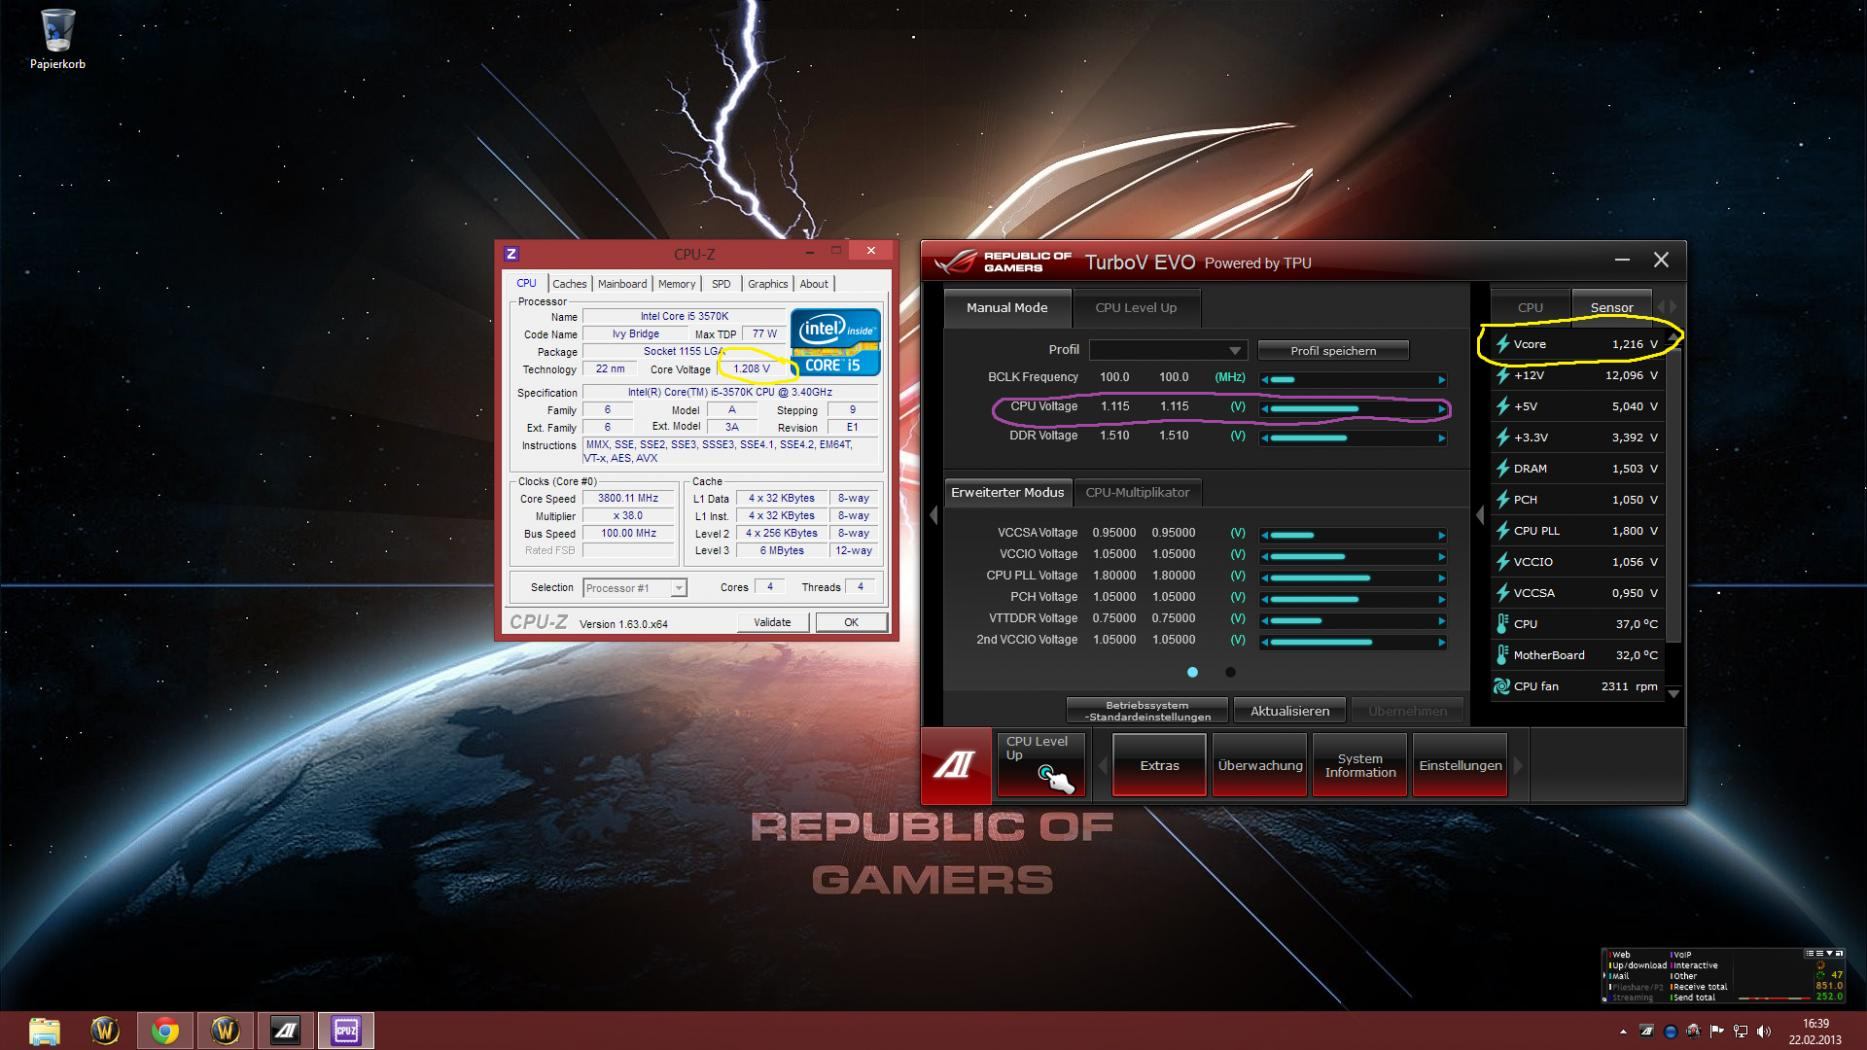Switch to the CPU-Multiplikator tab

[x=1138, y=492]
